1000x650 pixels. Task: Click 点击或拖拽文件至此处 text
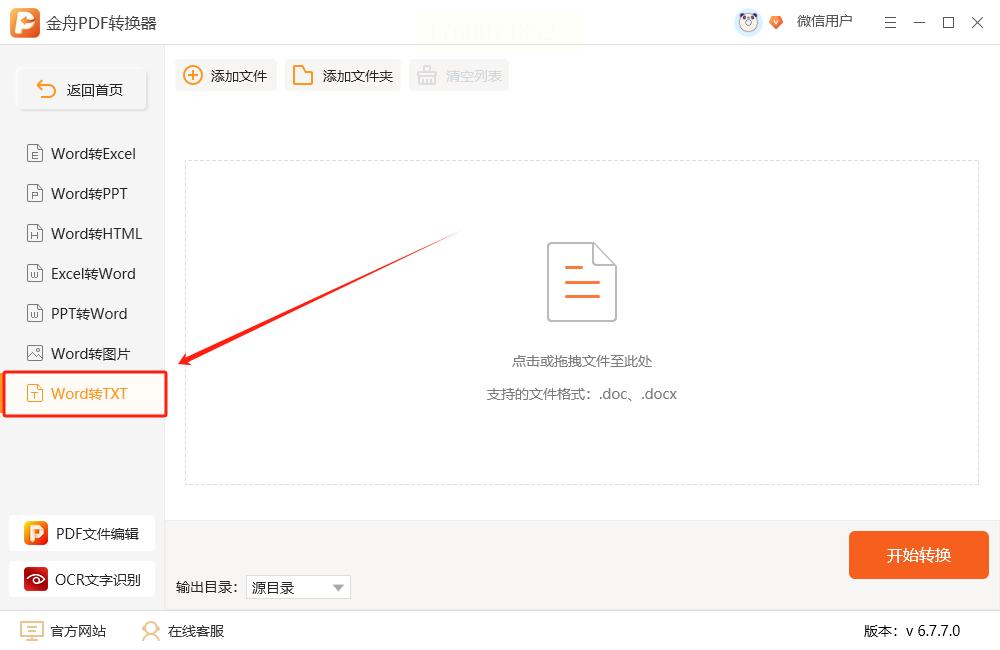[x=582, y=361]
